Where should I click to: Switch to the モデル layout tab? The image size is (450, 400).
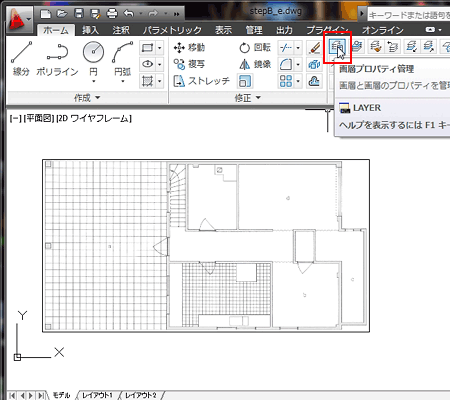coord(62,395)
